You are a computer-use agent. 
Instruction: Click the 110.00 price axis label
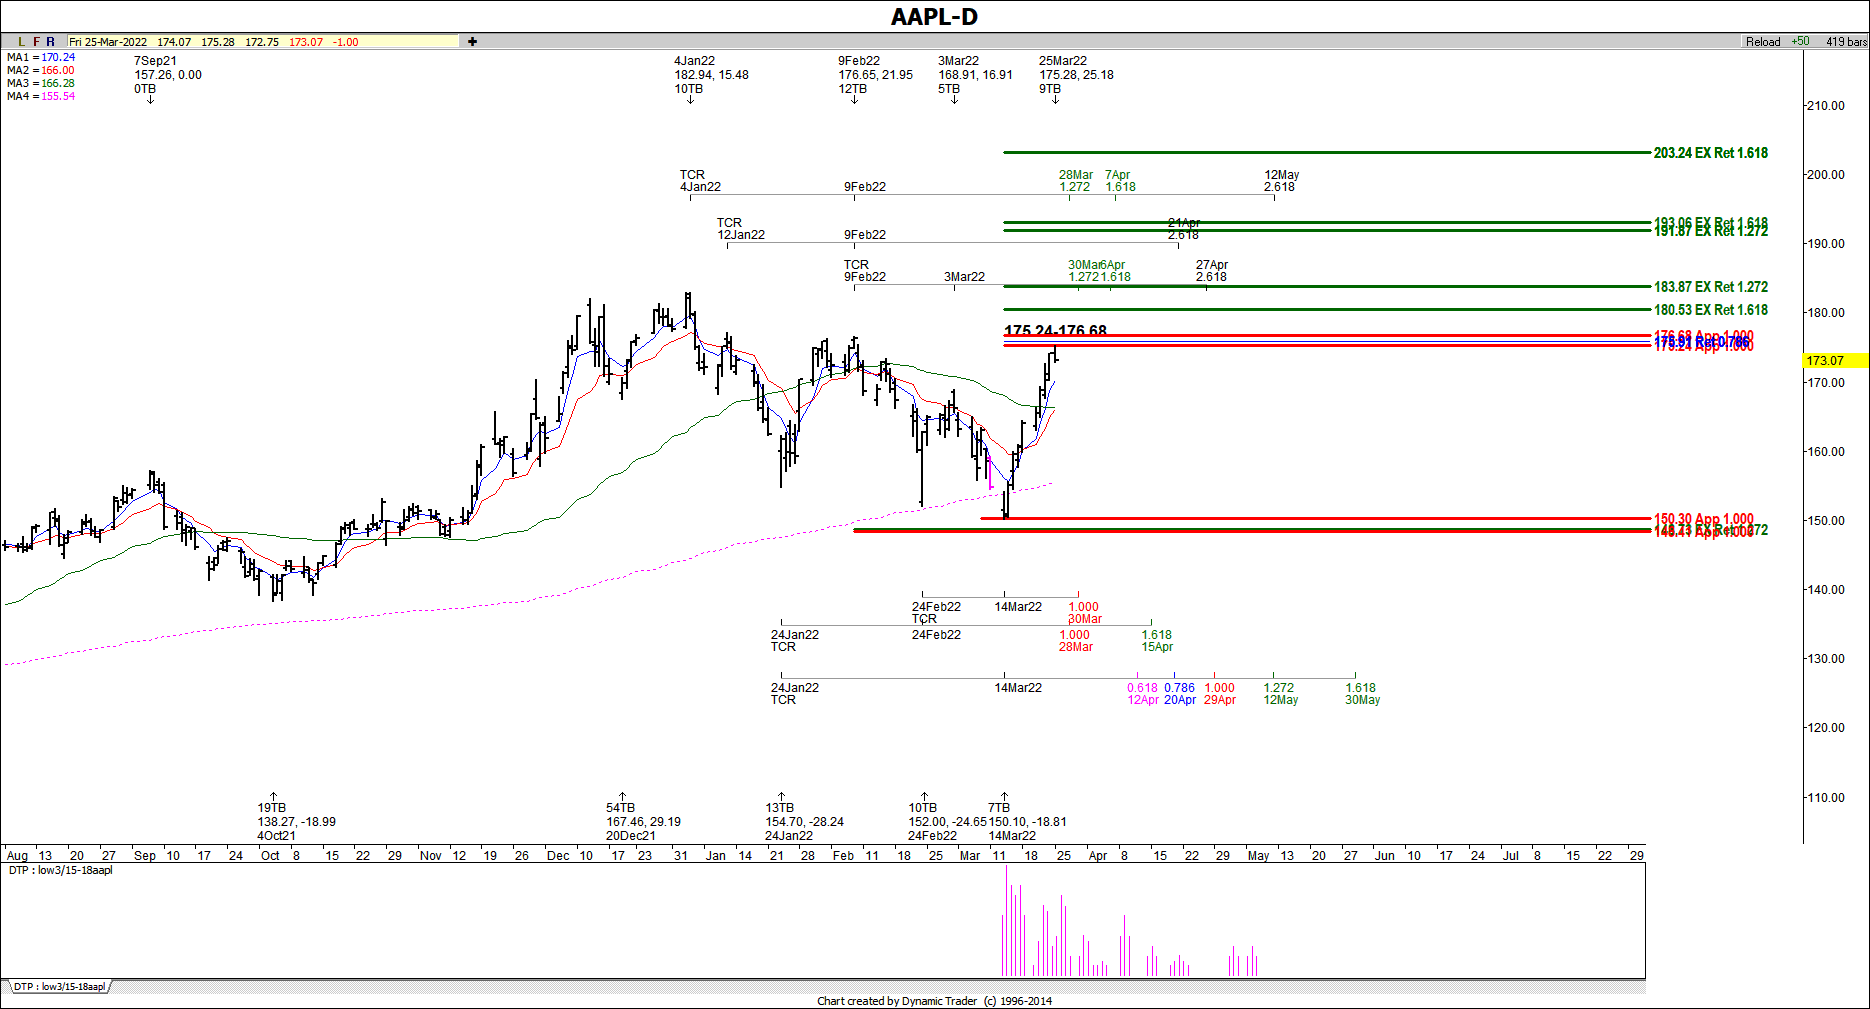(1825, 797)
